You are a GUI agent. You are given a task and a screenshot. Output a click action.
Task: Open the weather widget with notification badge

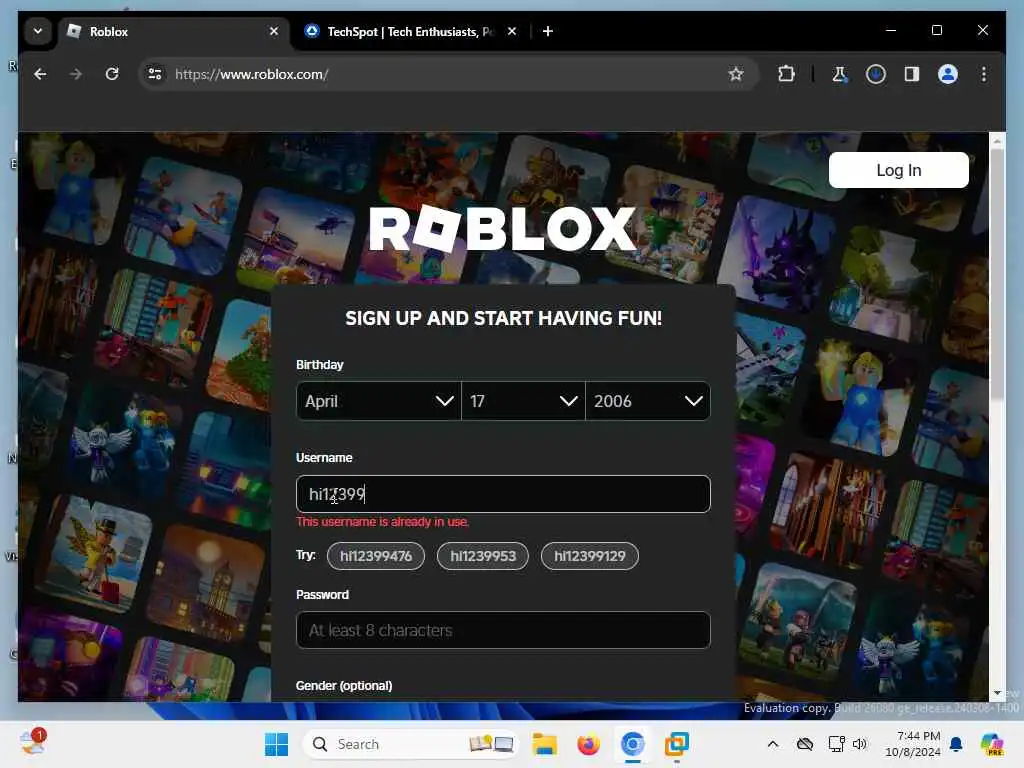pyautogui.click(x=33, y=743)
